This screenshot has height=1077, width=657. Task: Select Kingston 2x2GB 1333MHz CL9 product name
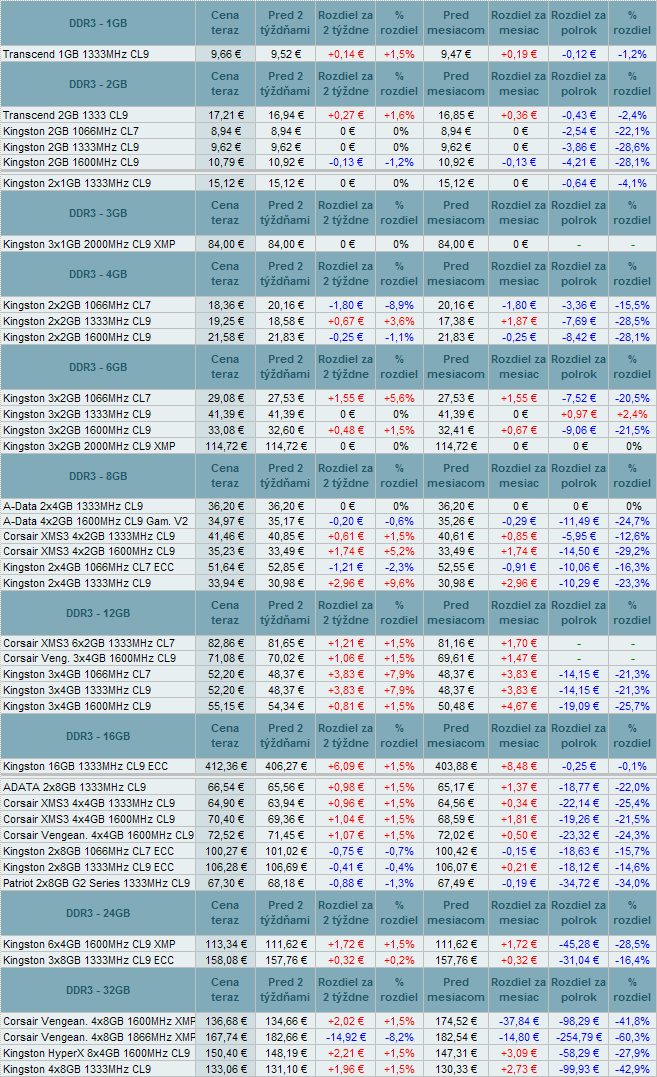coord(77,321)
